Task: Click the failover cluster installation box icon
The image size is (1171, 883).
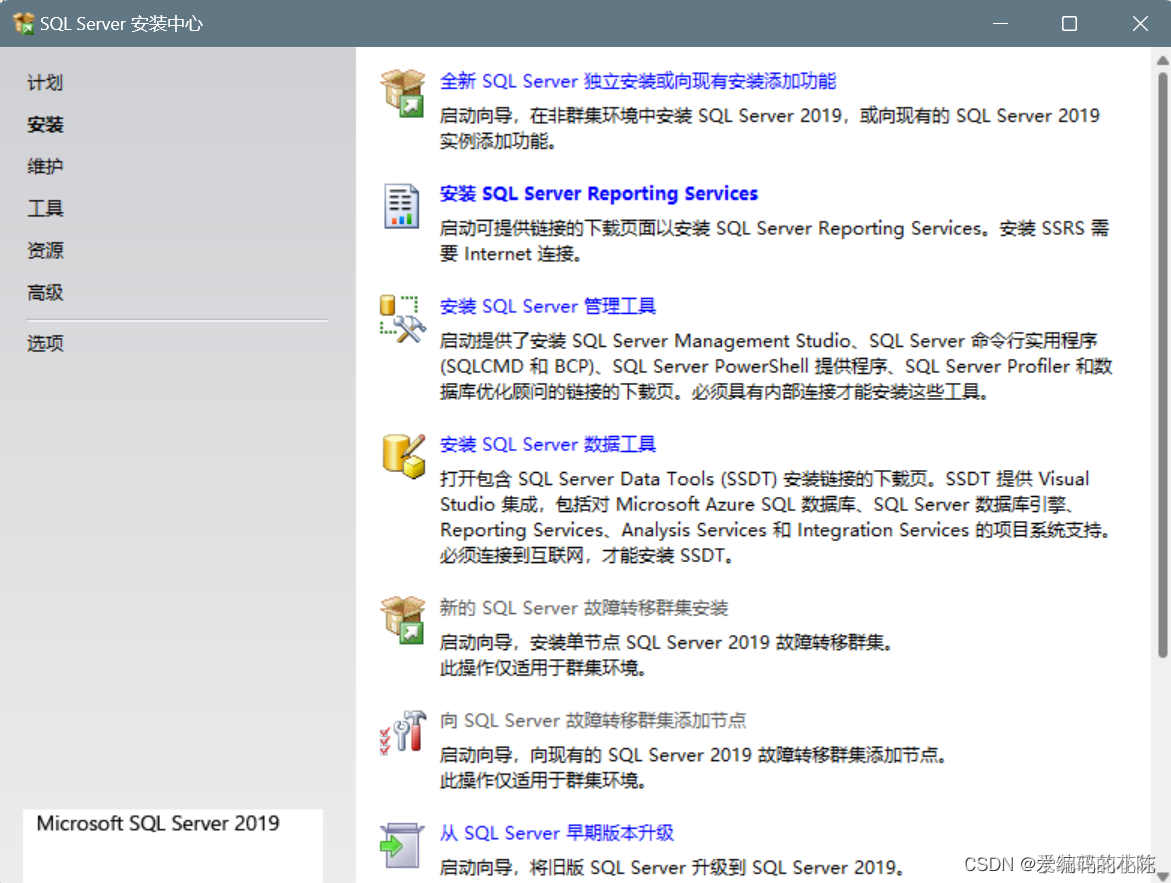Action: (403, 619)
